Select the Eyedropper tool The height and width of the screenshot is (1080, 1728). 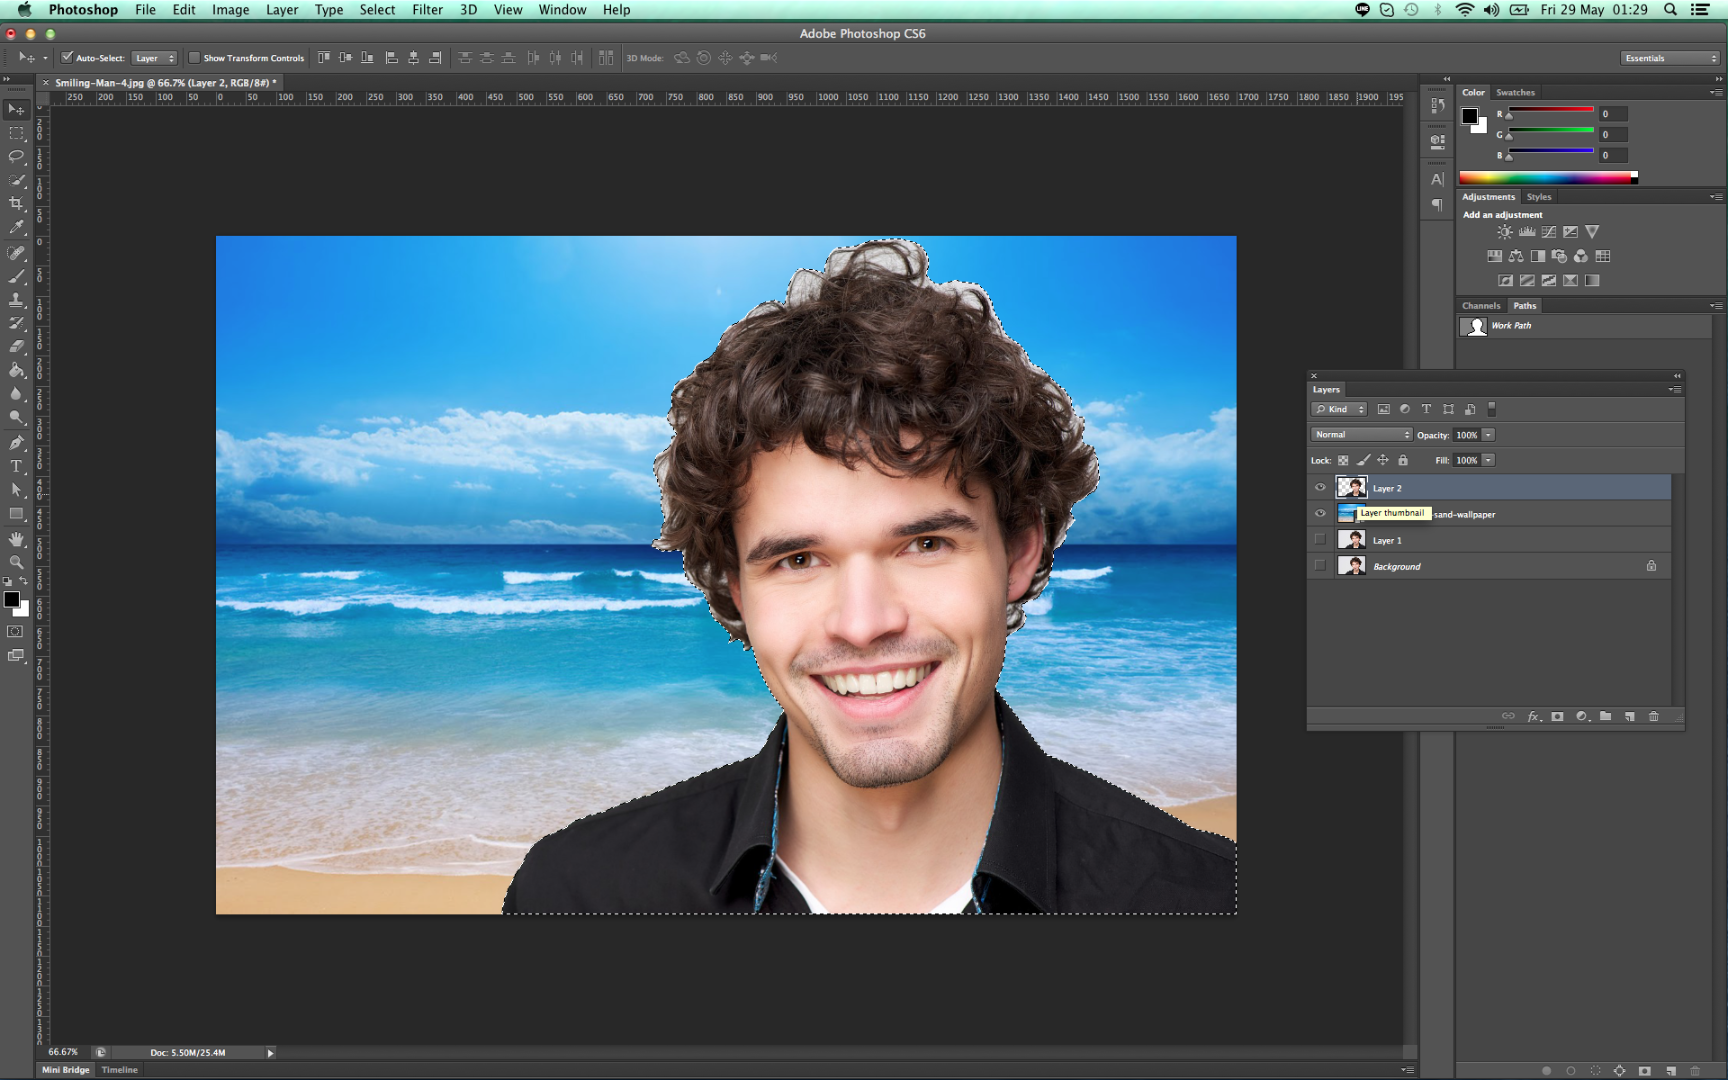[16, 228]
